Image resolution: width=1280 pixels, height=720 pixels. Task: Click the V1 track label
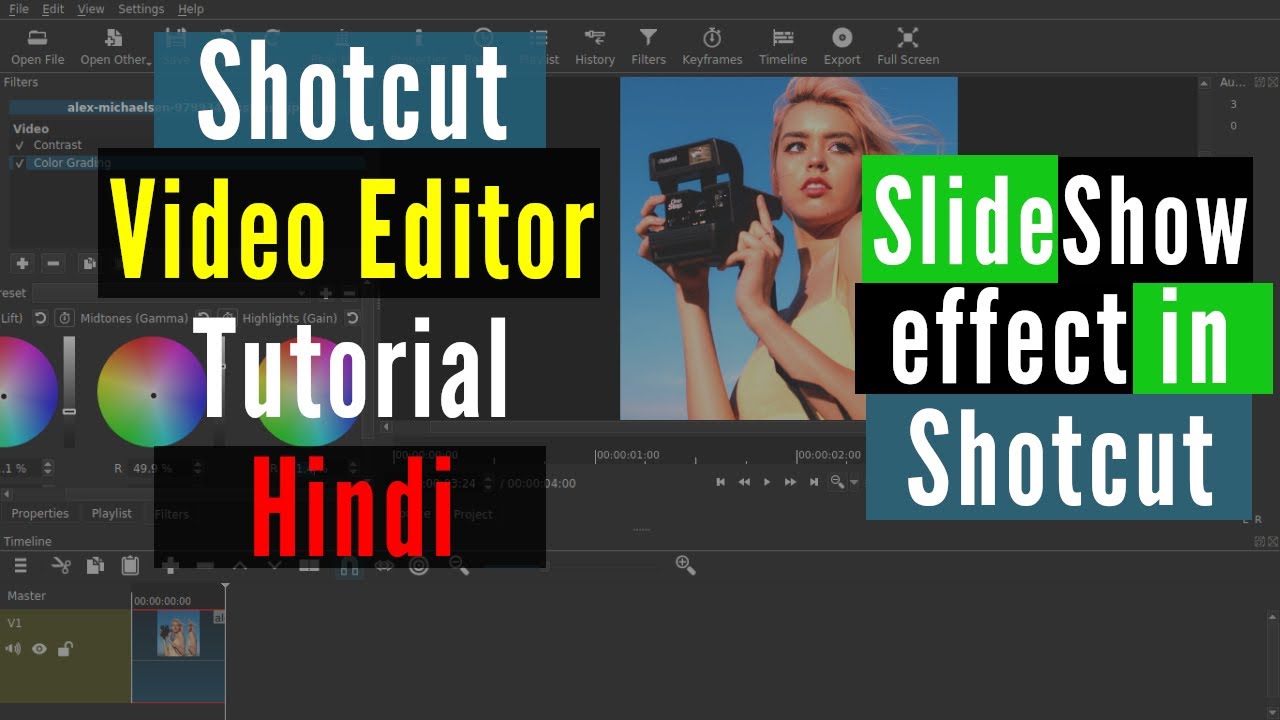pos(15,623)
